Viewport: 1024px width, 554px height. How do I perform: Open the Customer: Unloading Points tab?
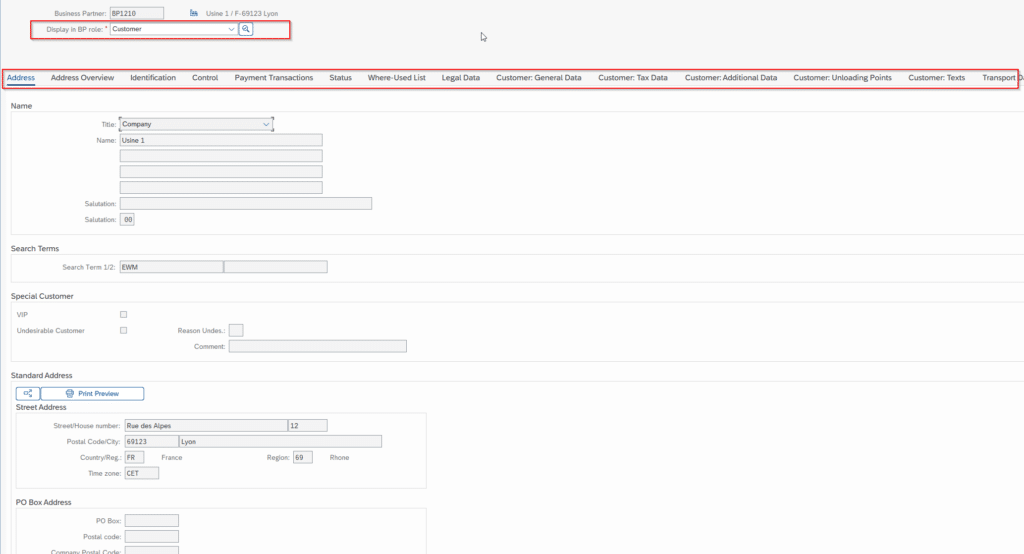842,78
